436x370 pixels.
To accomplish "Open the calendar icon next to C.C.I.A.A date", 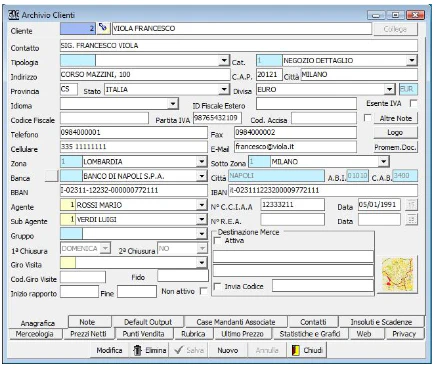I will [411, 205].
